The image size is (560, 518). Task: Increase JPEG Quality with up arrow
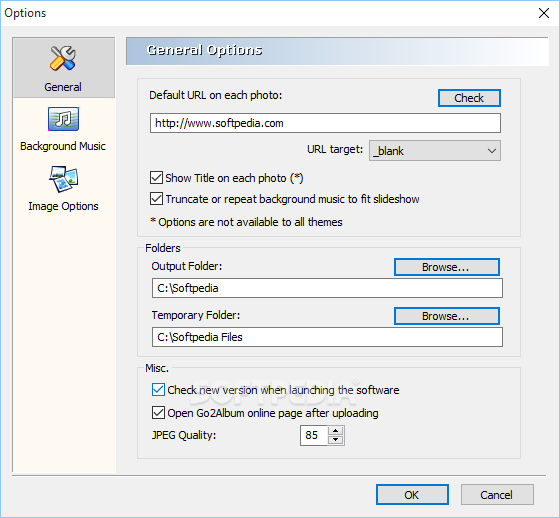[x=335, y=430]
